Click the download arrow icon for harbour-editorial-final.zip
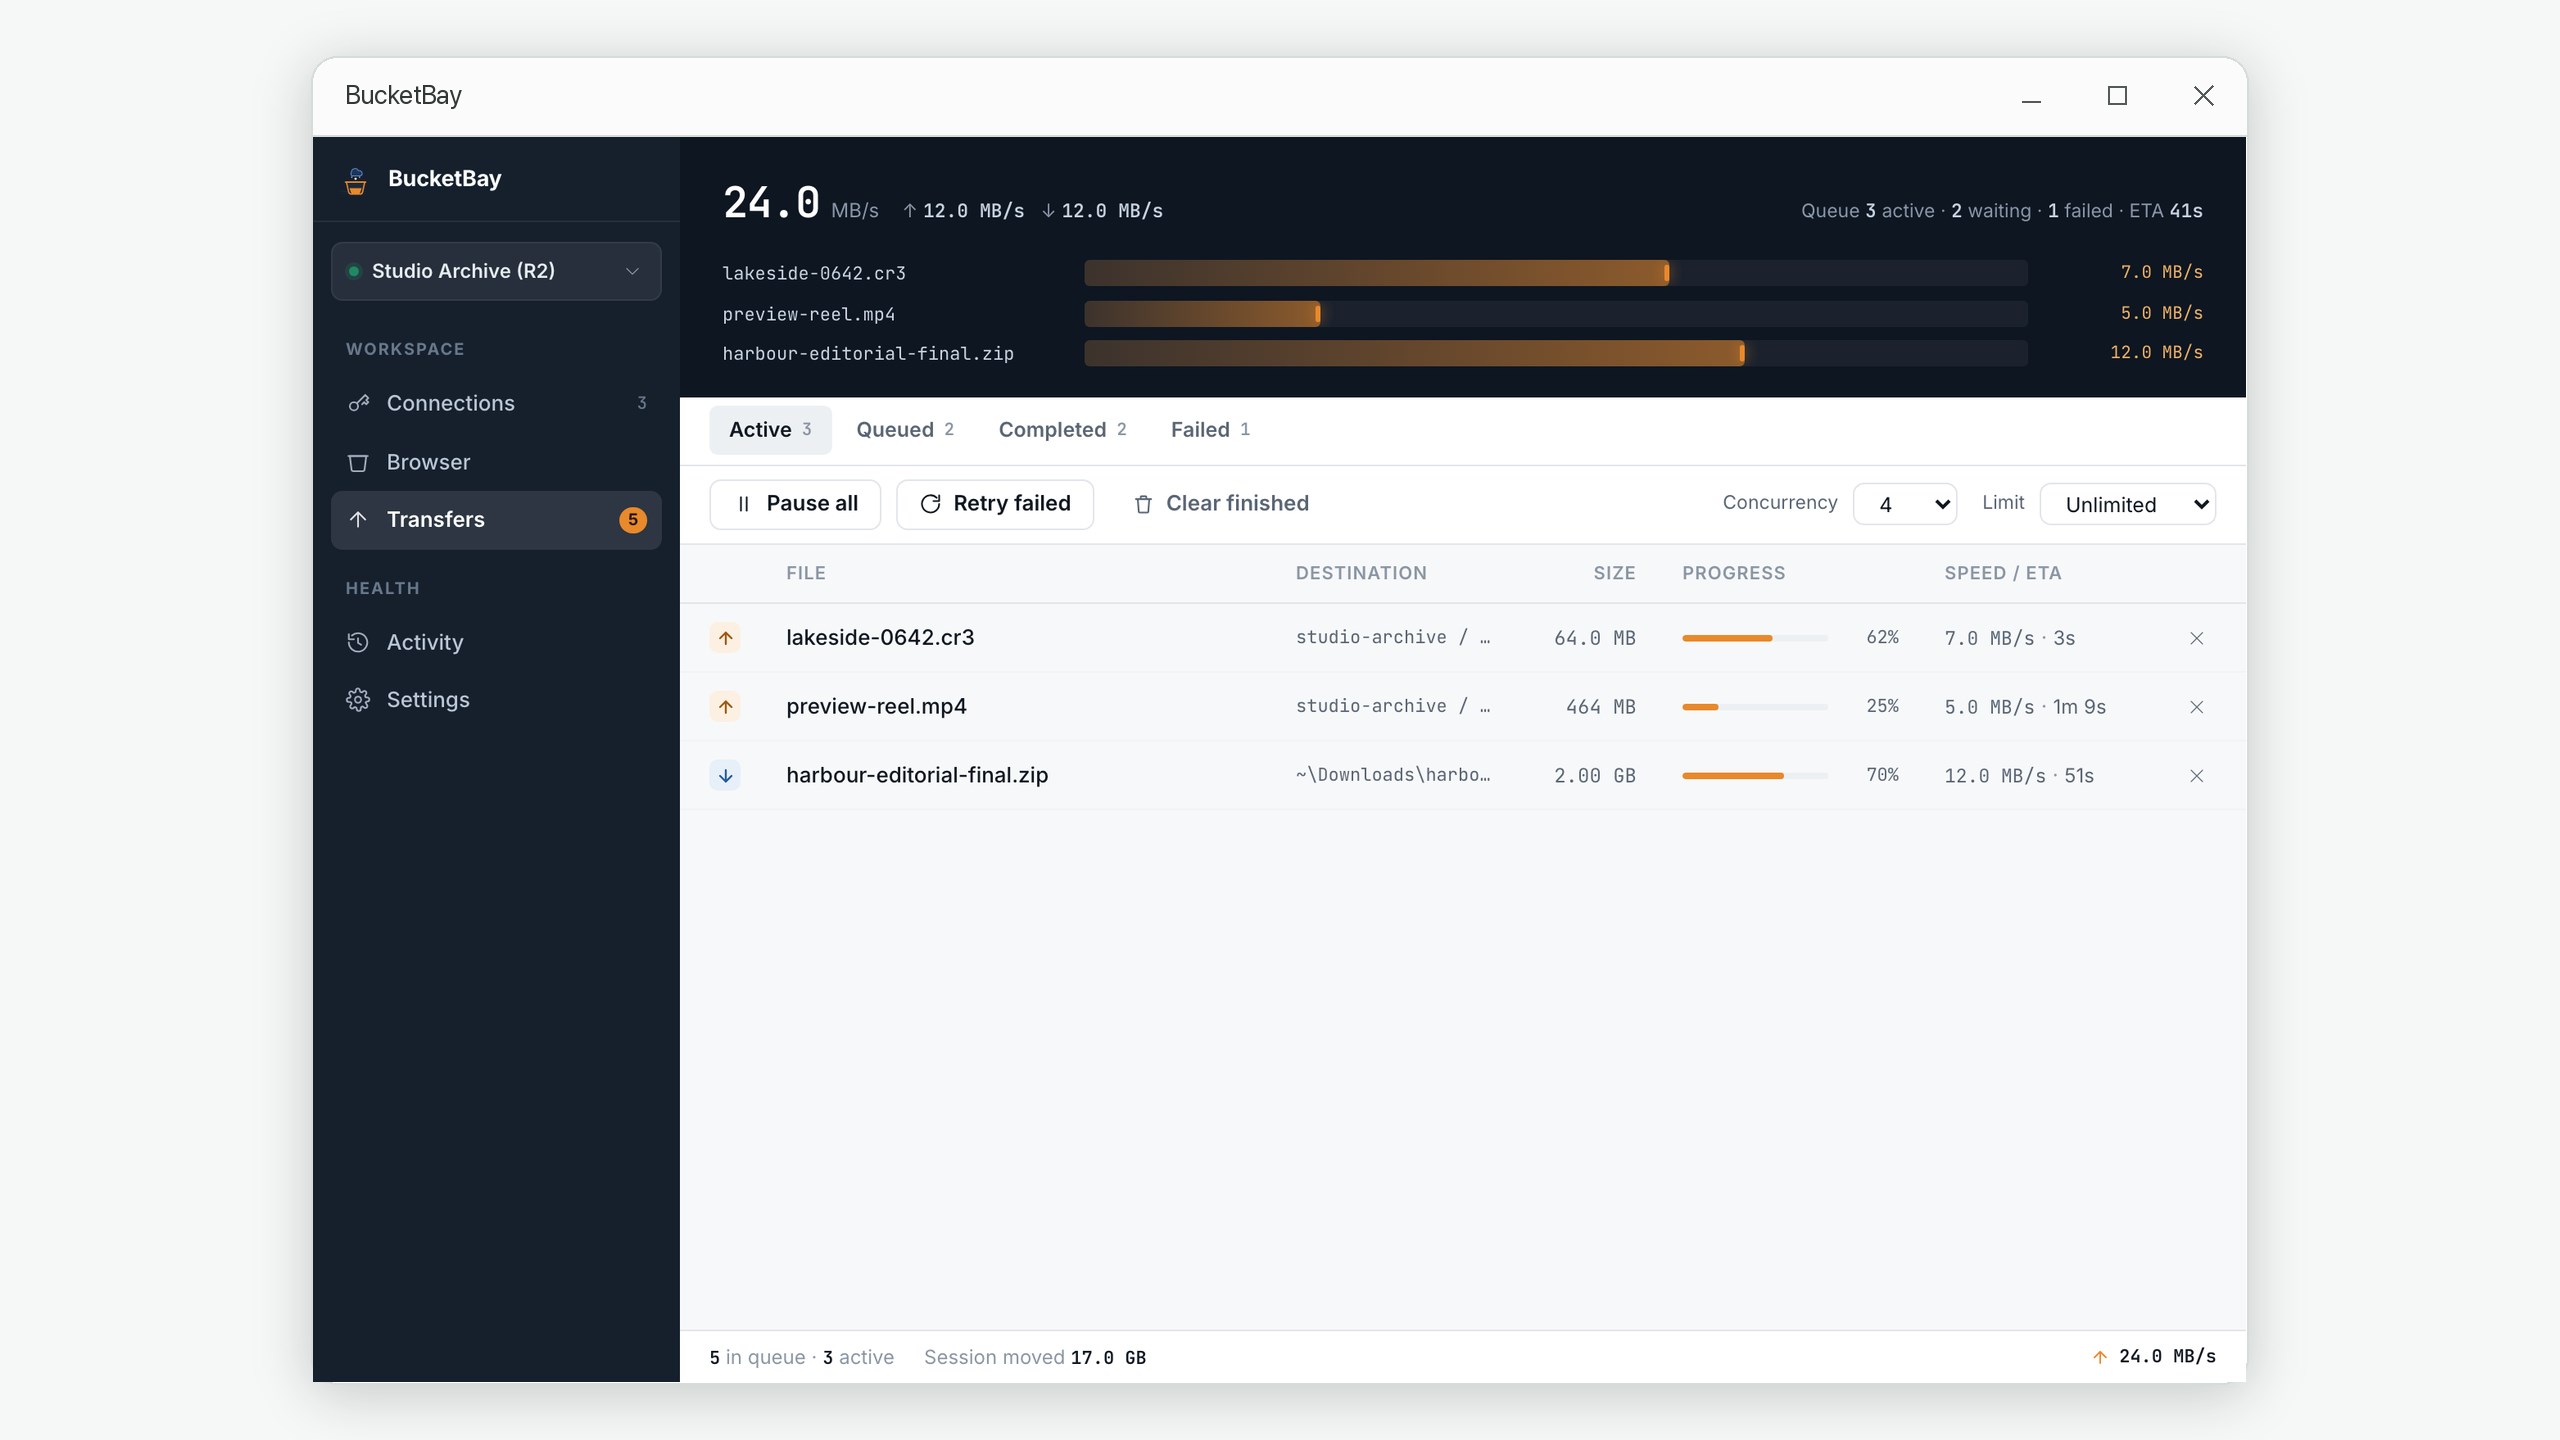The height and width of the screenshot is (1440, 2560). point(725,776)
